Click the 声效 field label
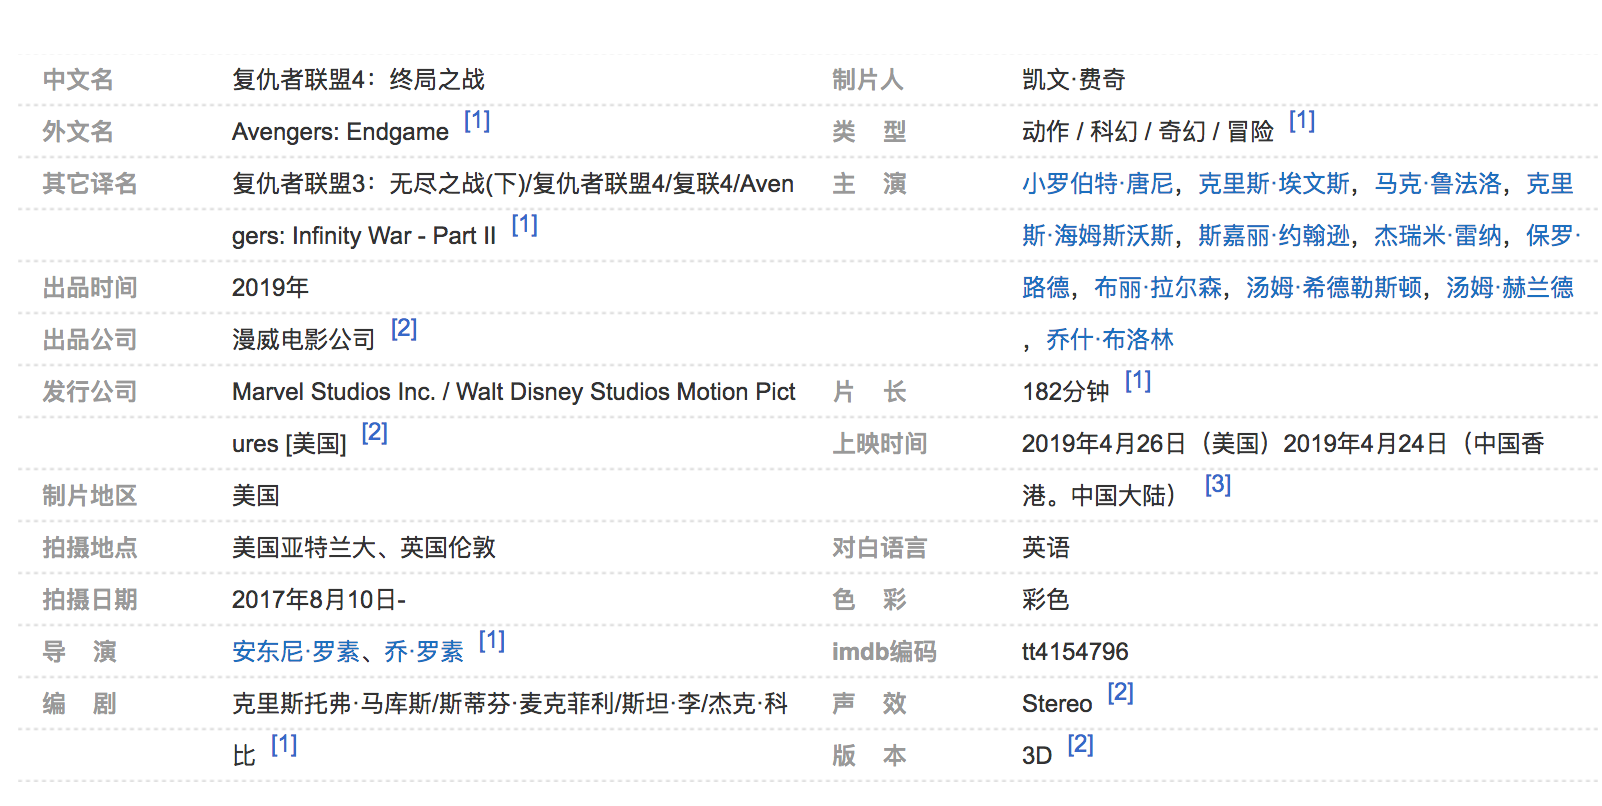1602x806 pixels. point(869,704)
